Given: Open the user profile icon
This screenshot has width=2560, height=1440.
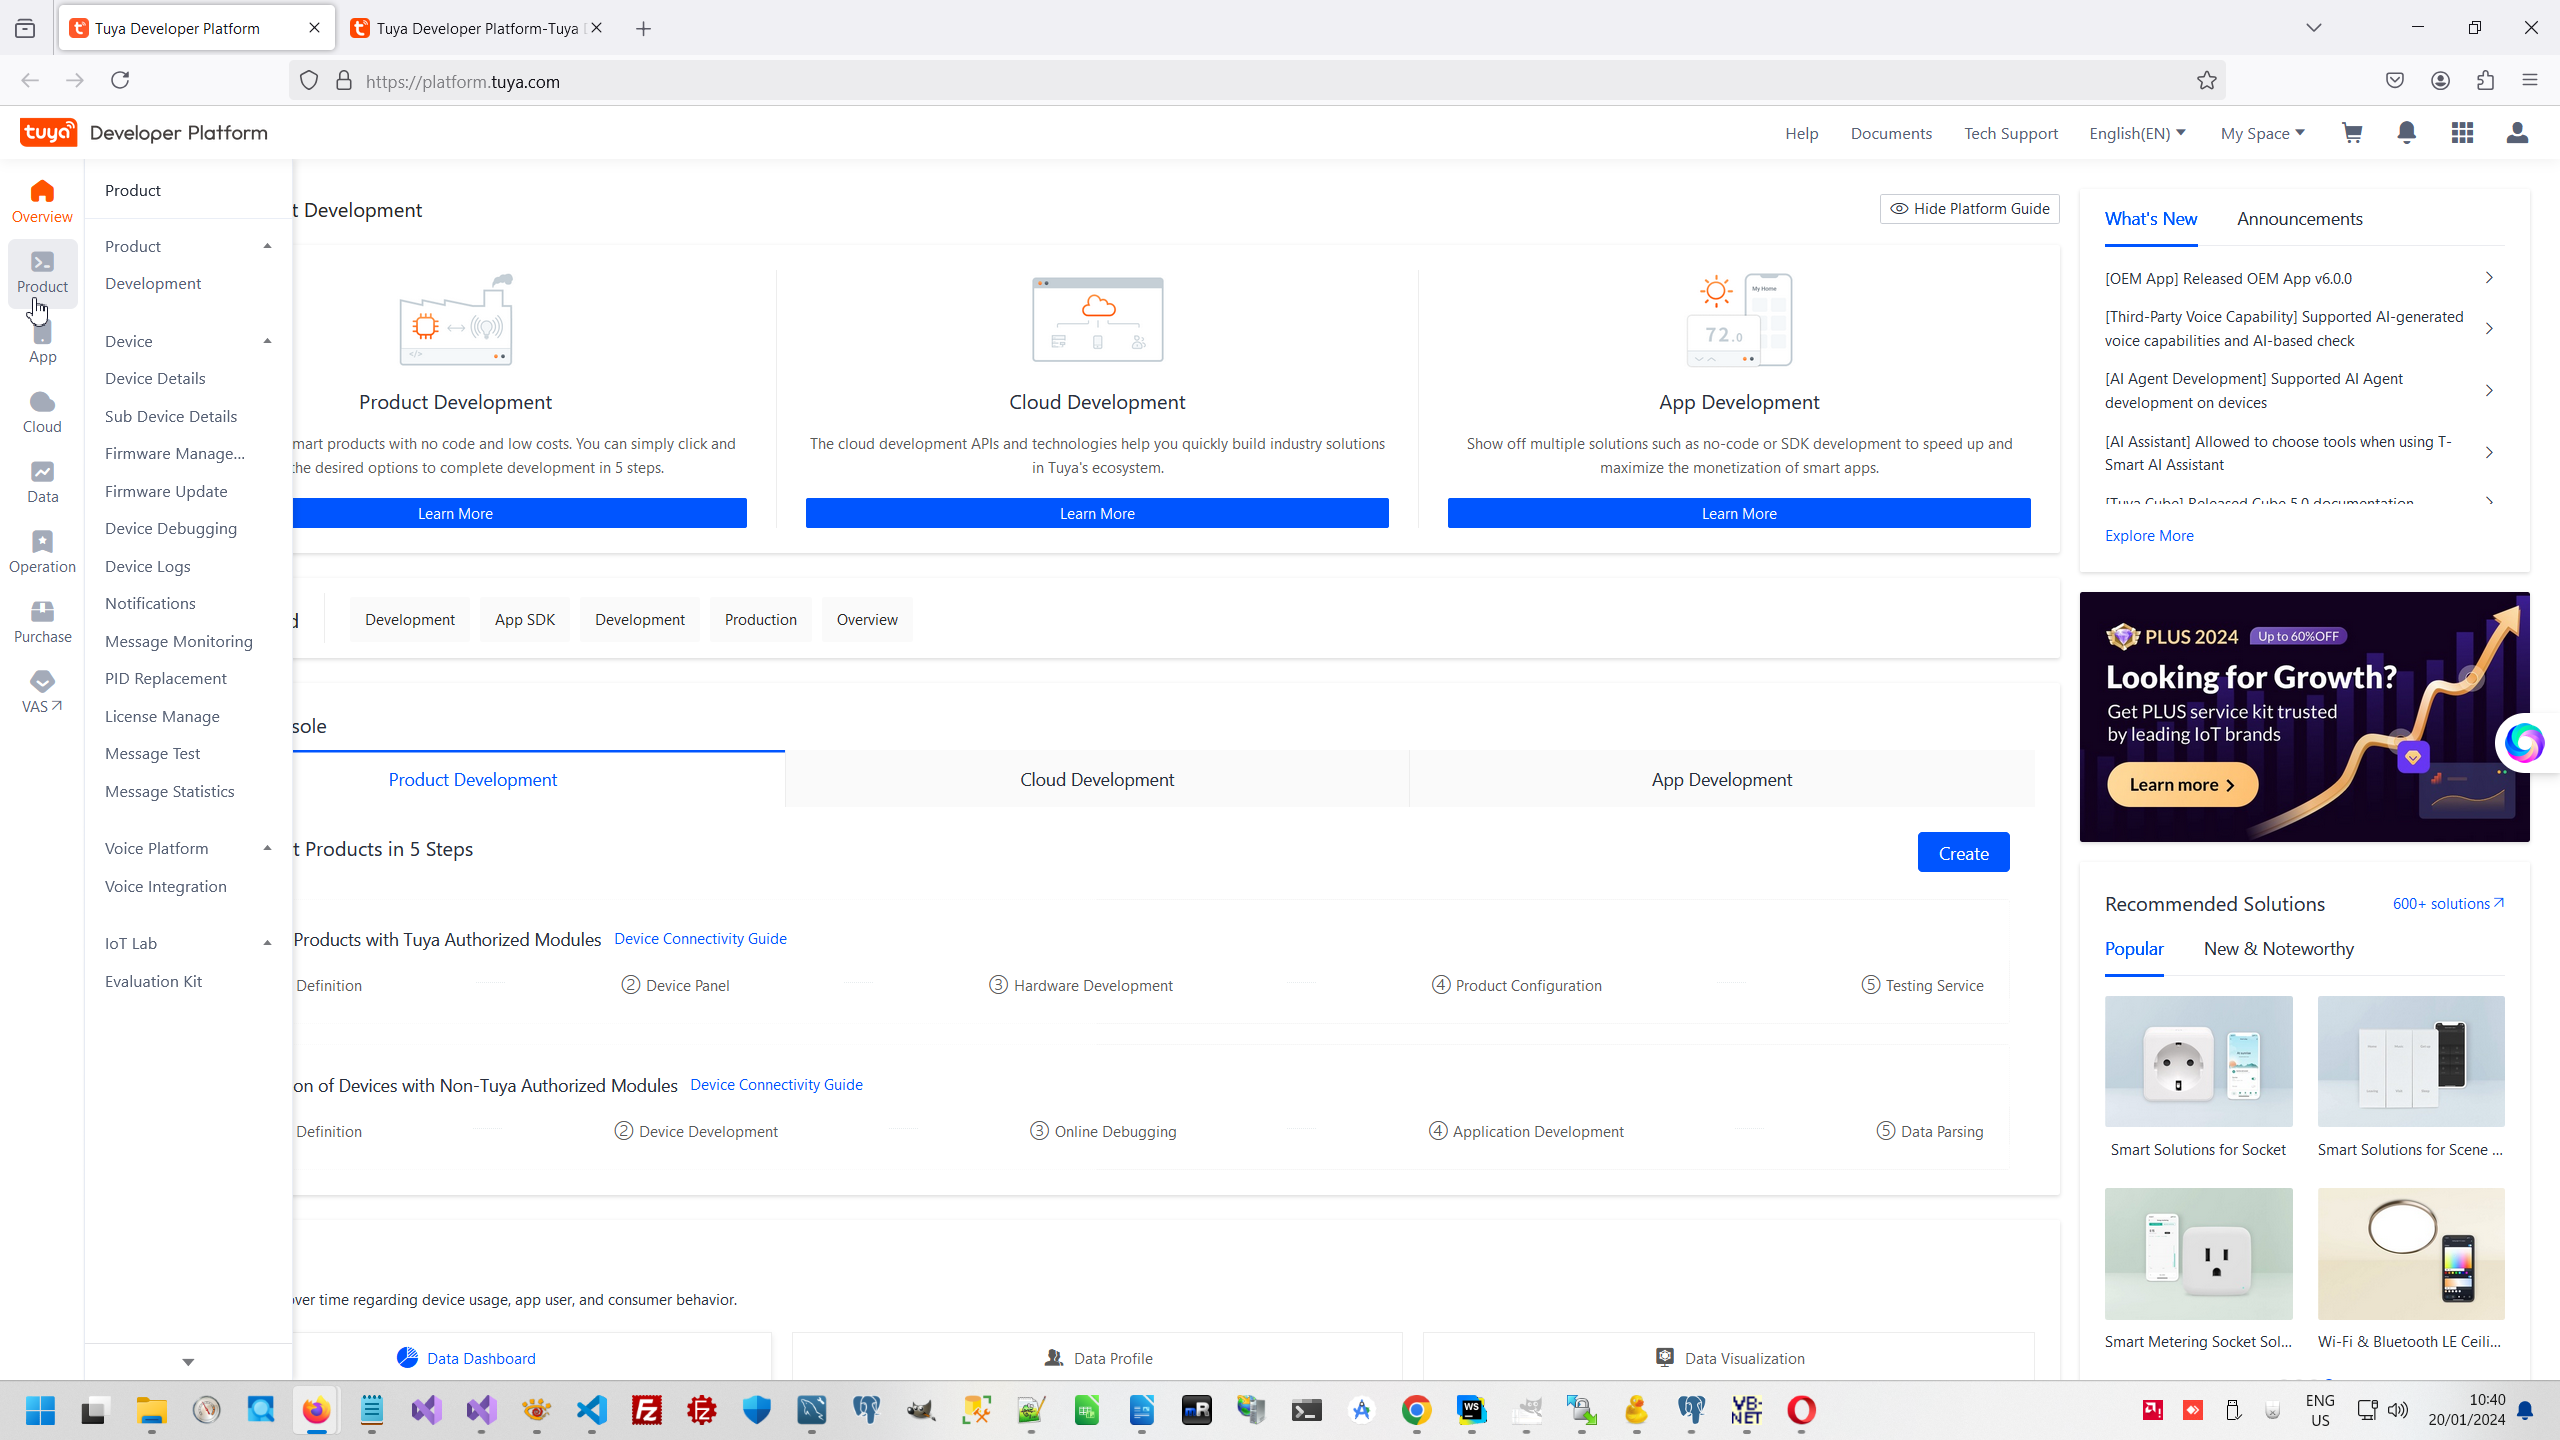Looking at the screenshot, I should point(2517,133).
